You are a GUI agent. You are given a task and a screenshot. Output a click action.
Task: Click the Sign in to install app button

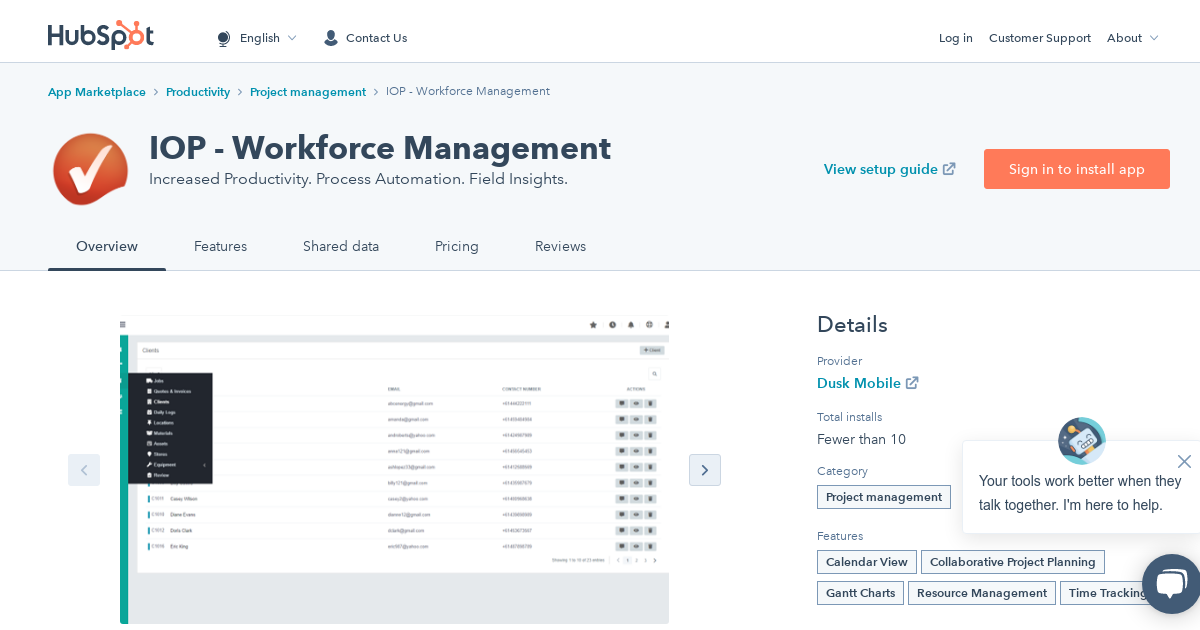1077,169
